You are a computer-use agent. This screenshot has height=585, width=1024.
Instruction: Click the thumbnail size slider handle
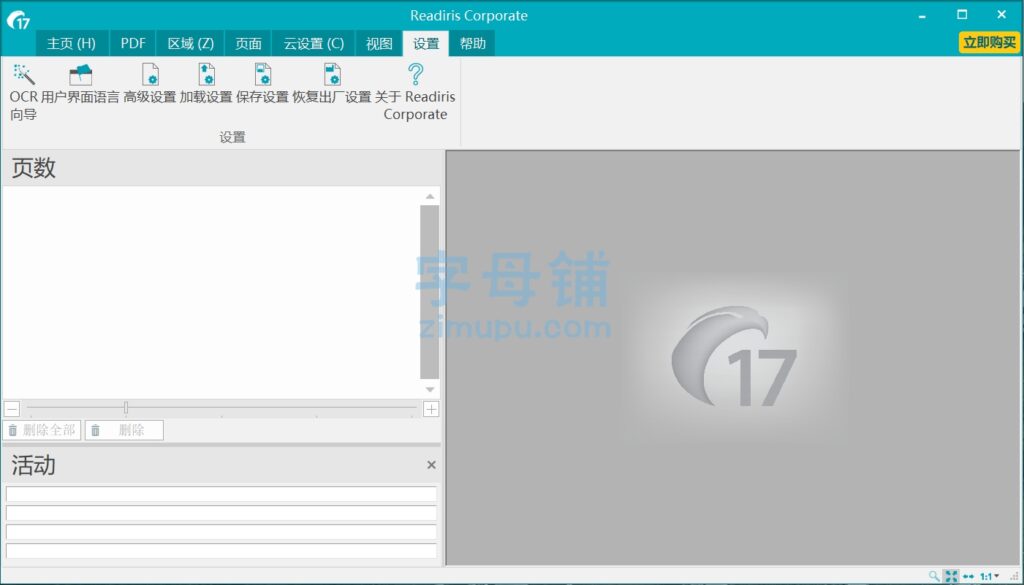pyautogui.click(x=126, y=408)
